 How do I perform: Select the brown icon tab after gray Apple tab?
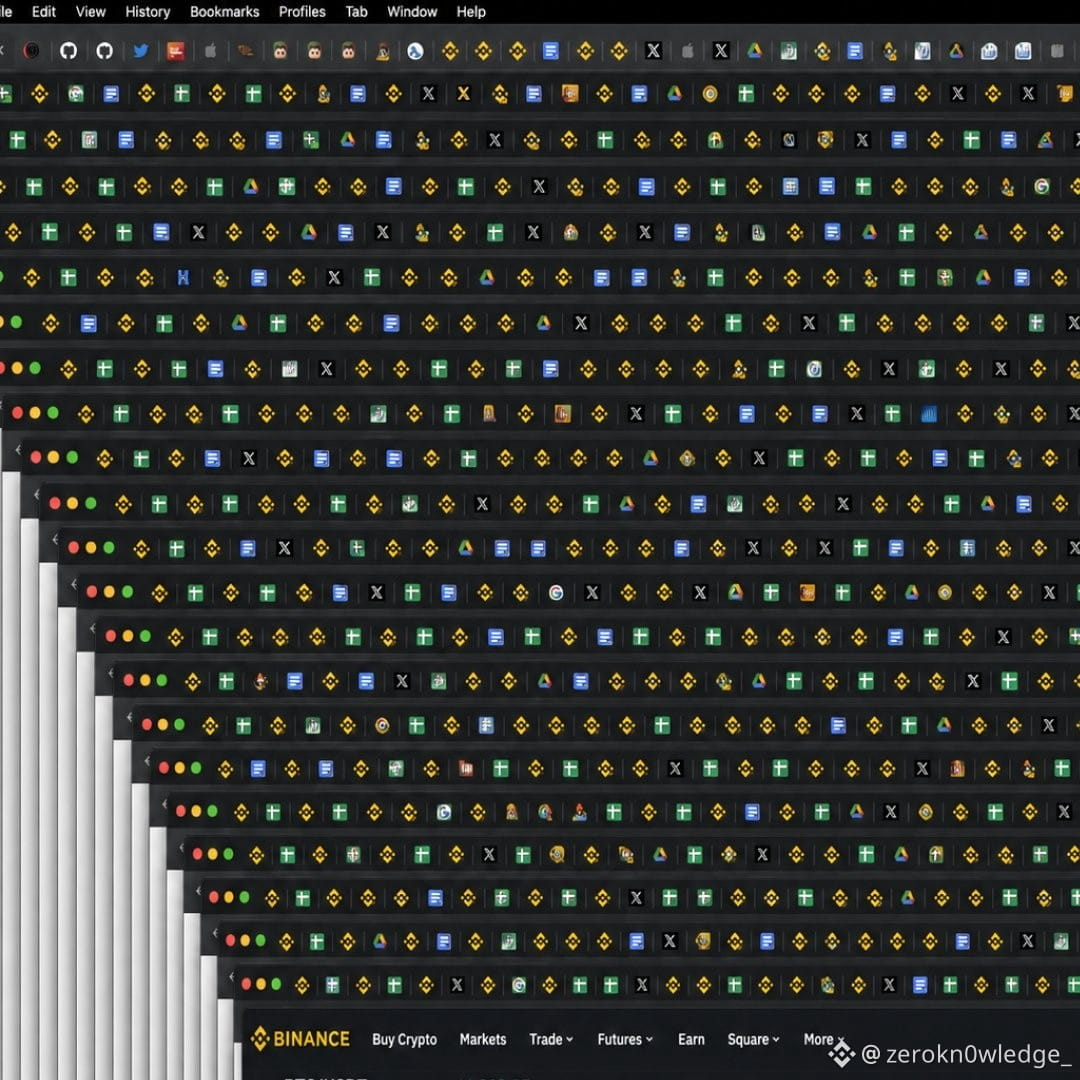(x=245, y=50)
